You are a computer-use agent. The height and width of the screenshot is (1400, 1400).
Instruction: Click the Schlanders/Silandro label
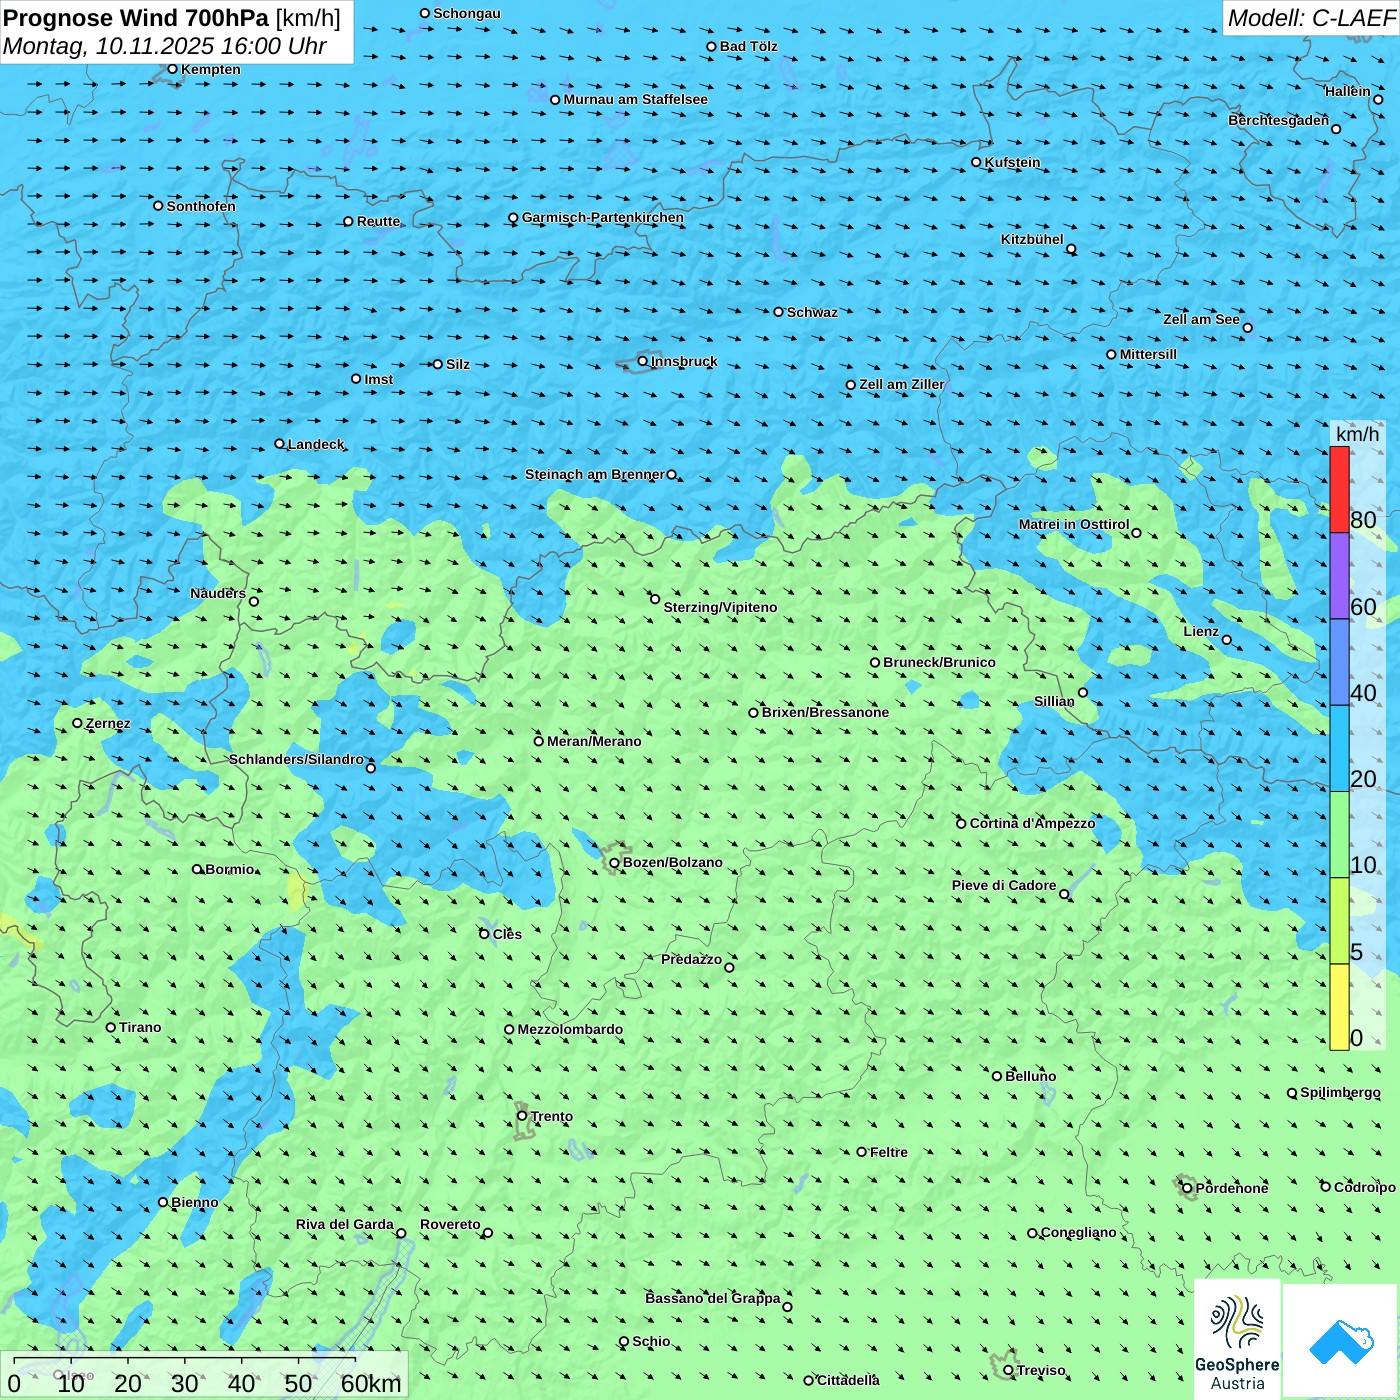[296, 759]
